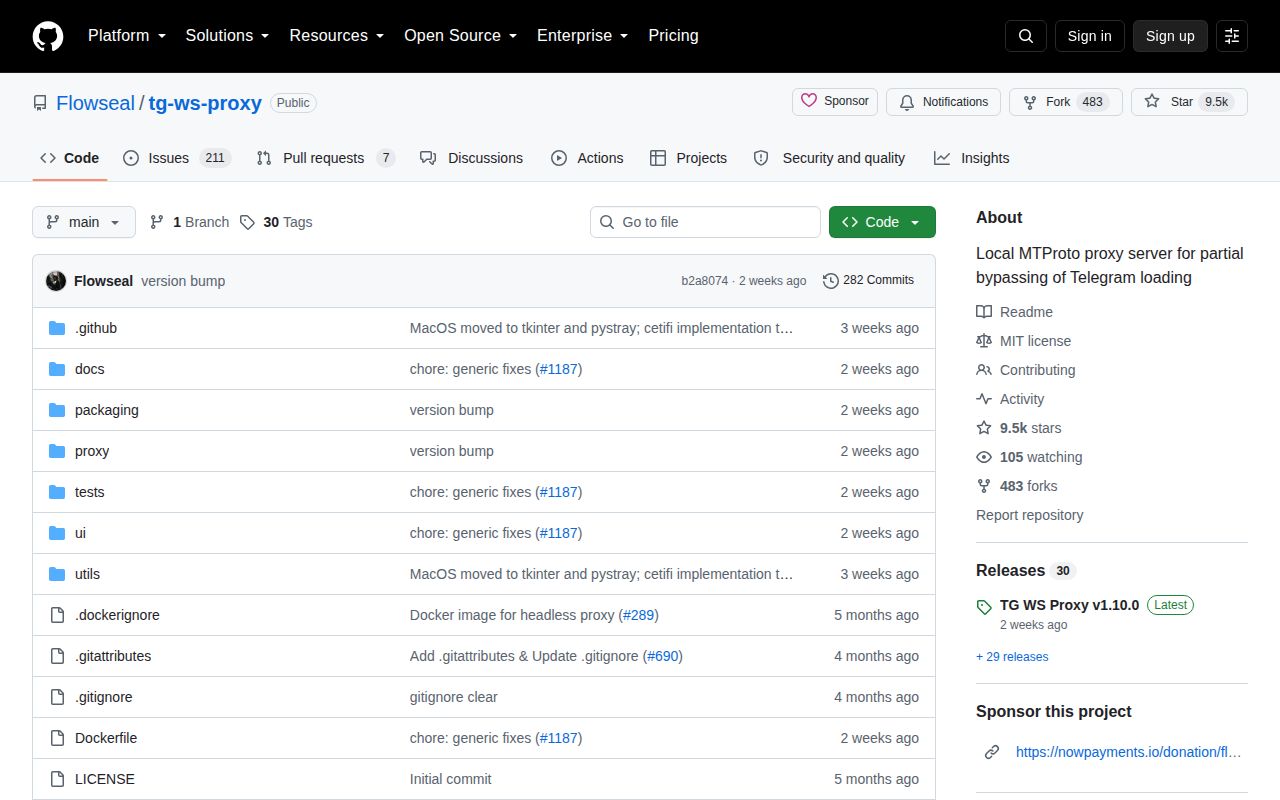View the 1 Branch list
1280x800 pixels.
(x=189, y=222)
